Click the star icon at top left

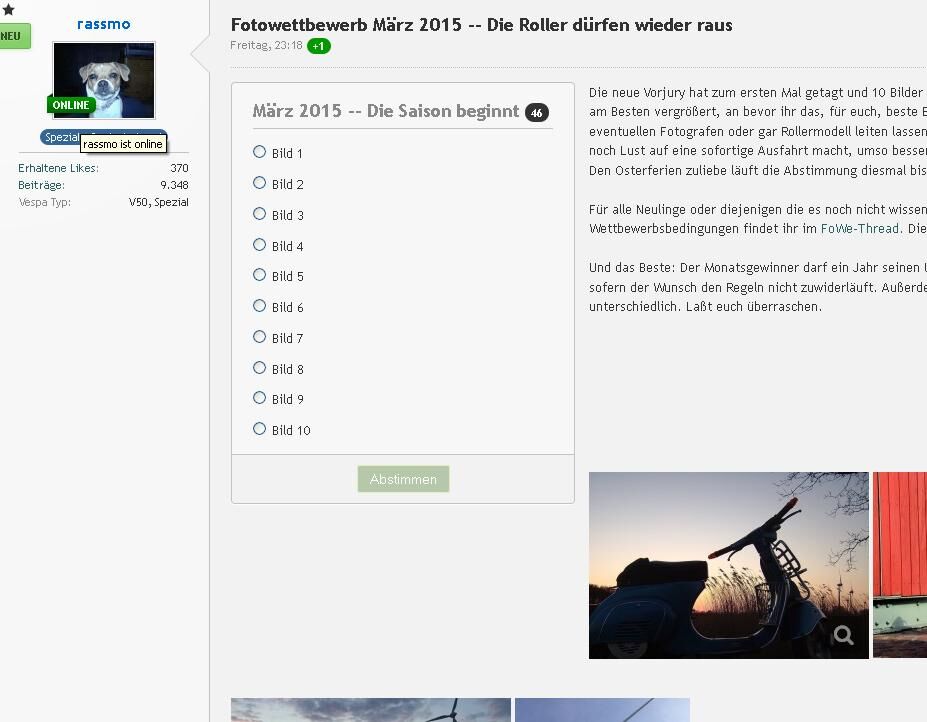(x=8, y=9)
